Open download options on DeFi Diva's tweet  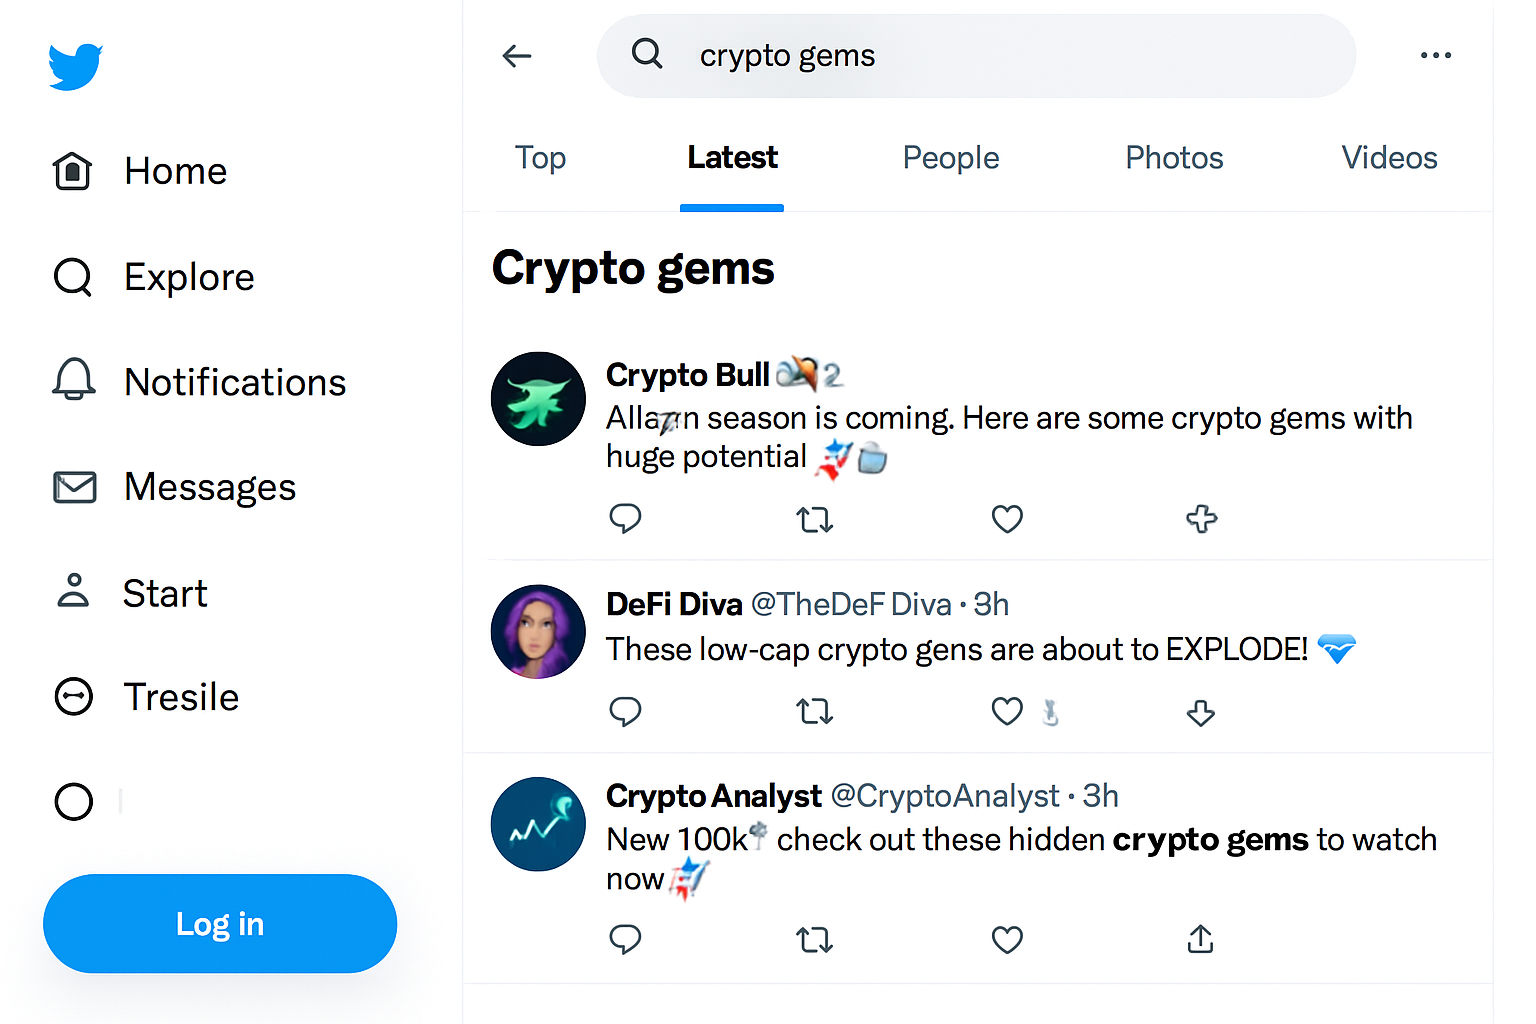pos(1200,713)
